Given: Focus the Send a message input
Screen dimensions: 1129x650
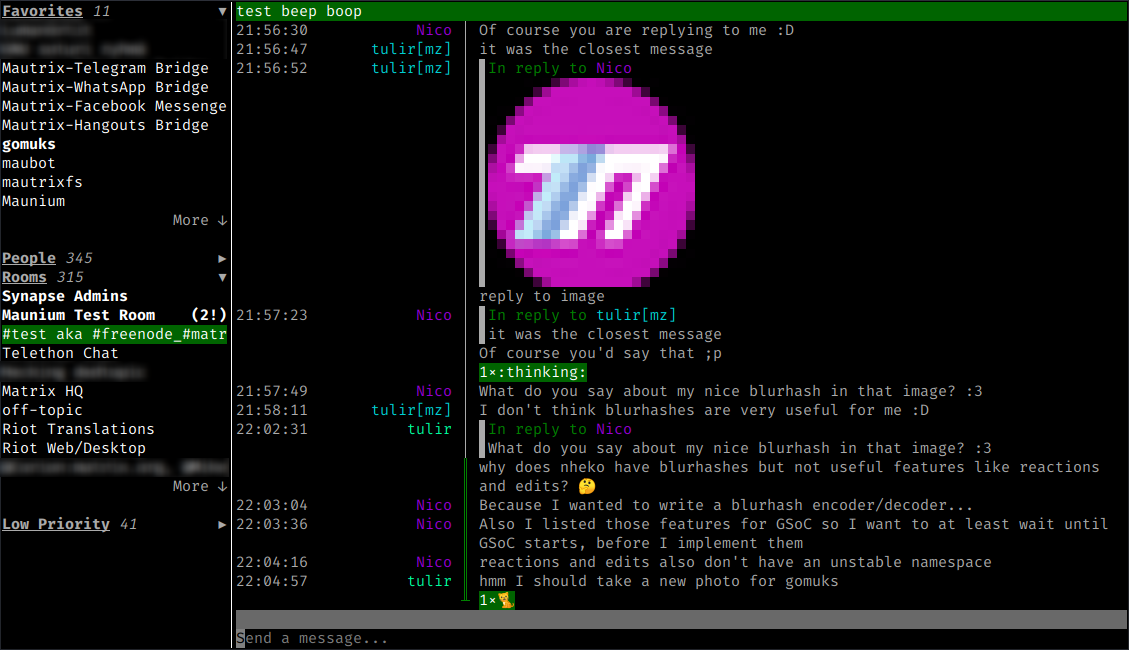Looking at the screenshot, I should pyautogui.click(x=681, y=638).
